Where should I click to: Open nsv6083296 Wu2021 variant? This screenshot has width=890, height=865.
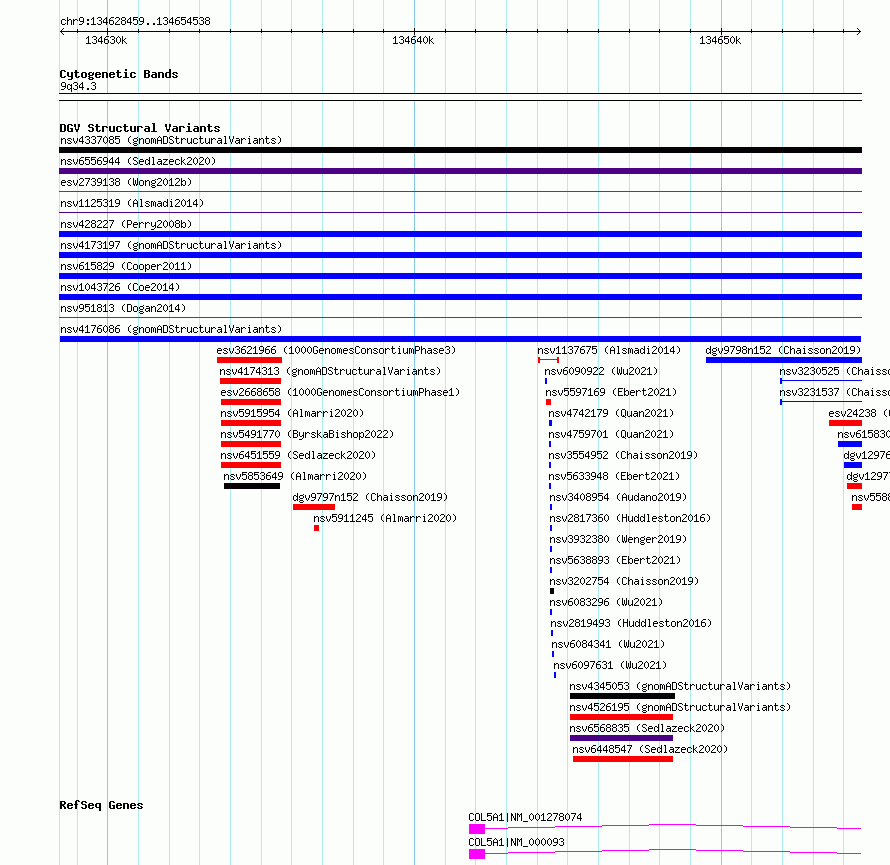tap(606, 602)
